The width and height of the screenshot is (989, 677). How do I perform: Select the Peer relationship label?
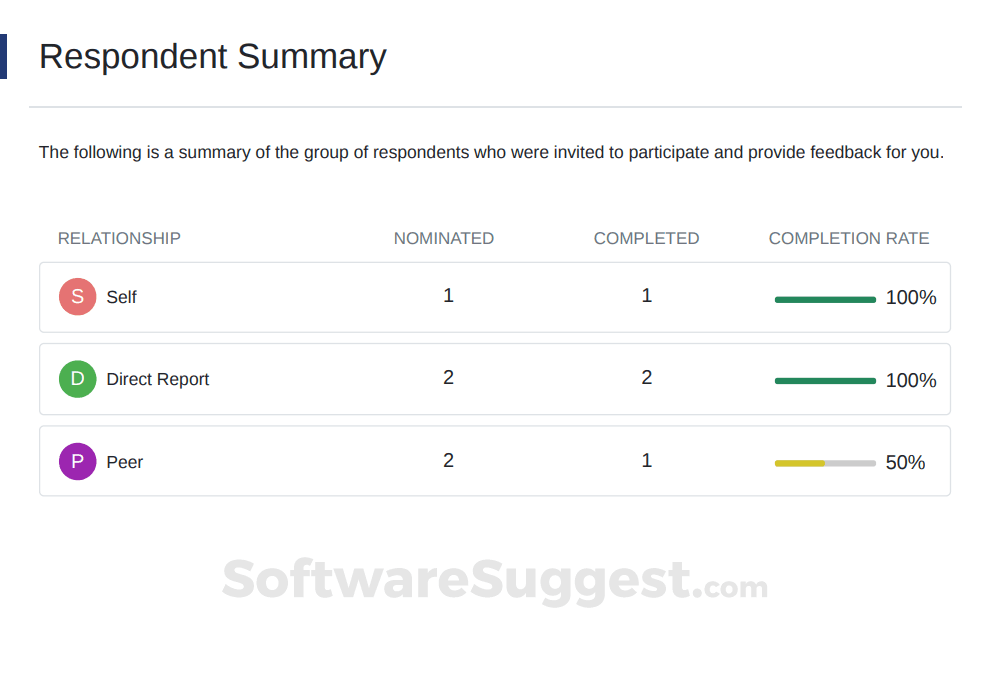tap(125, 462)
